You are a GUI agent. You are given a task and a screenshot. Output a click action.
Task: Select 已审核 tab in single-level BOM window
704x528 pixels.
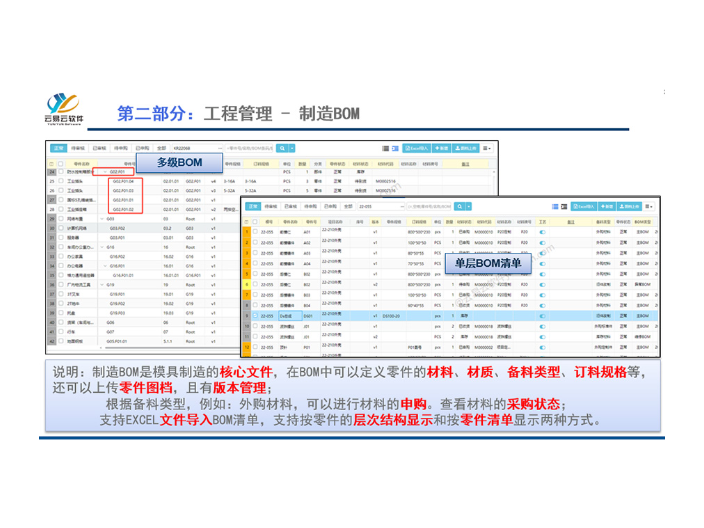point(291,207)
